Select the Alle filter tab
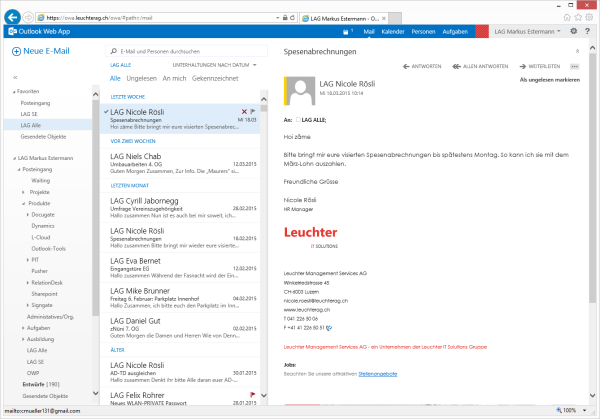Image resolution: width=600 pixels, height=419 pixels. (x=115, y=78)
